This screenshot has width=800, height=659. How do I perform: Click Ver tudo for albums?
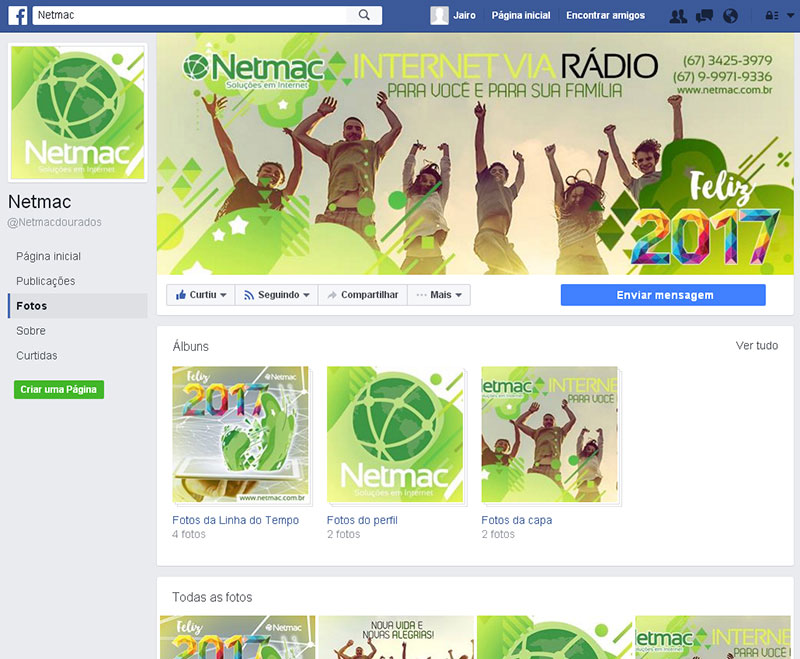click(x=757, y=345)
